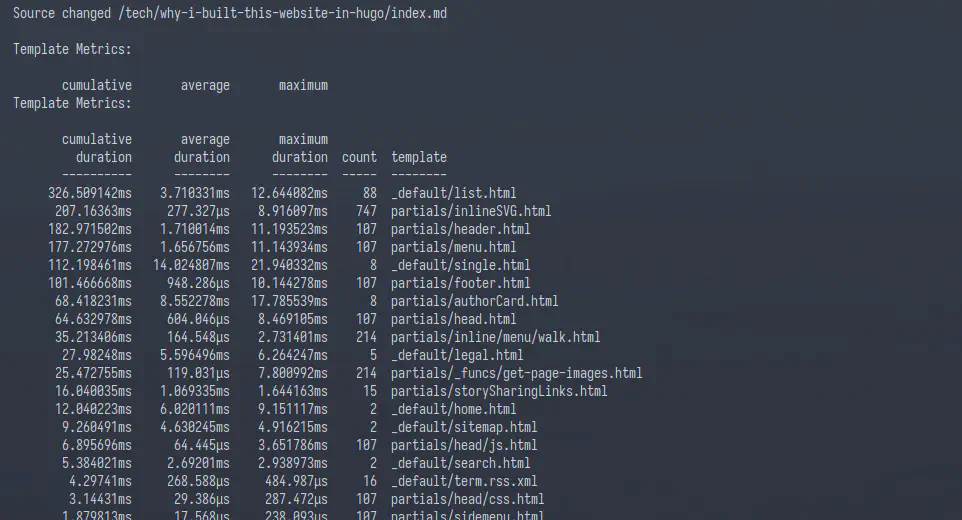
Task: Select template name partials/head/css.html
Action: [468, 499]
